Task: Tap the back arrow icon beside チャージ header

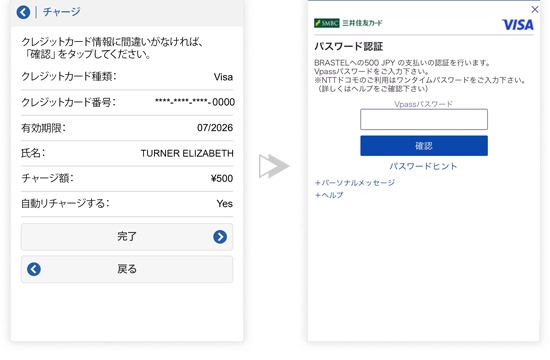Action: tap(23, 12)
